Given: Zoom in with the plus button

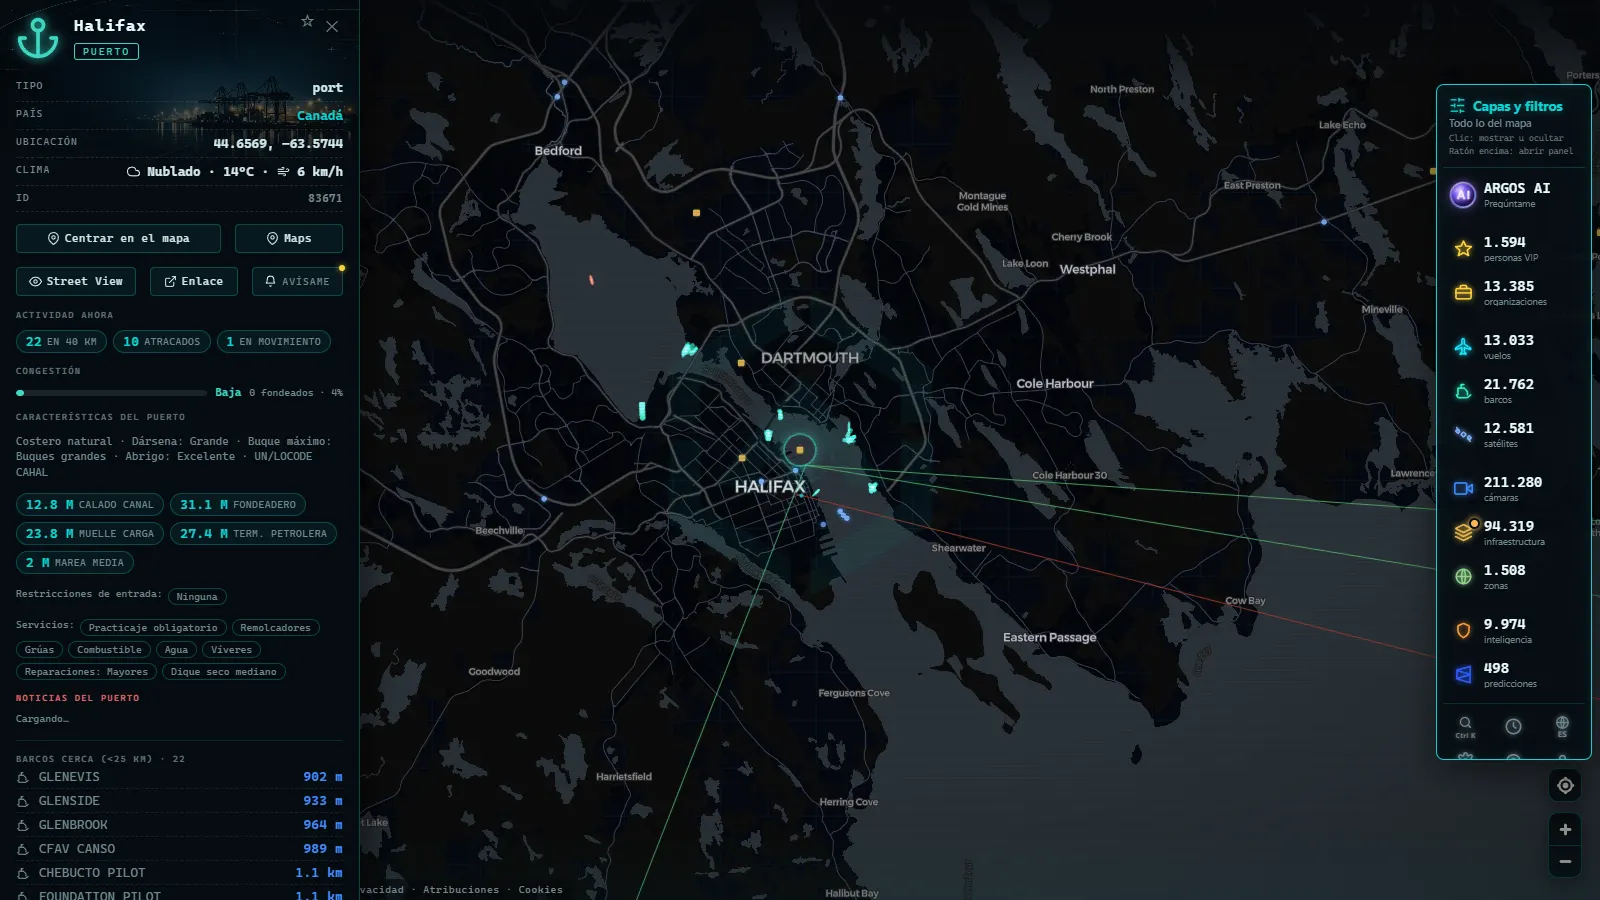Looking at the screenshot, I should pos(1565,829).
